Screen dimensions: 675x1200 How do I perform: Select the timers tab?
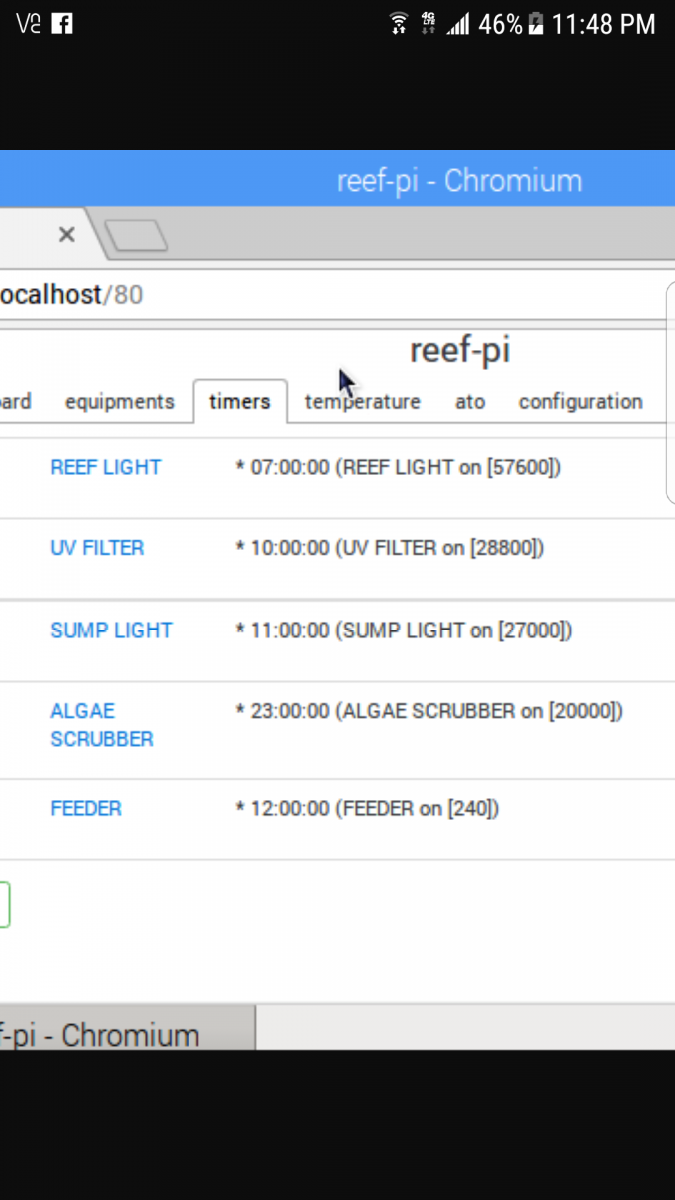point(240,402)
